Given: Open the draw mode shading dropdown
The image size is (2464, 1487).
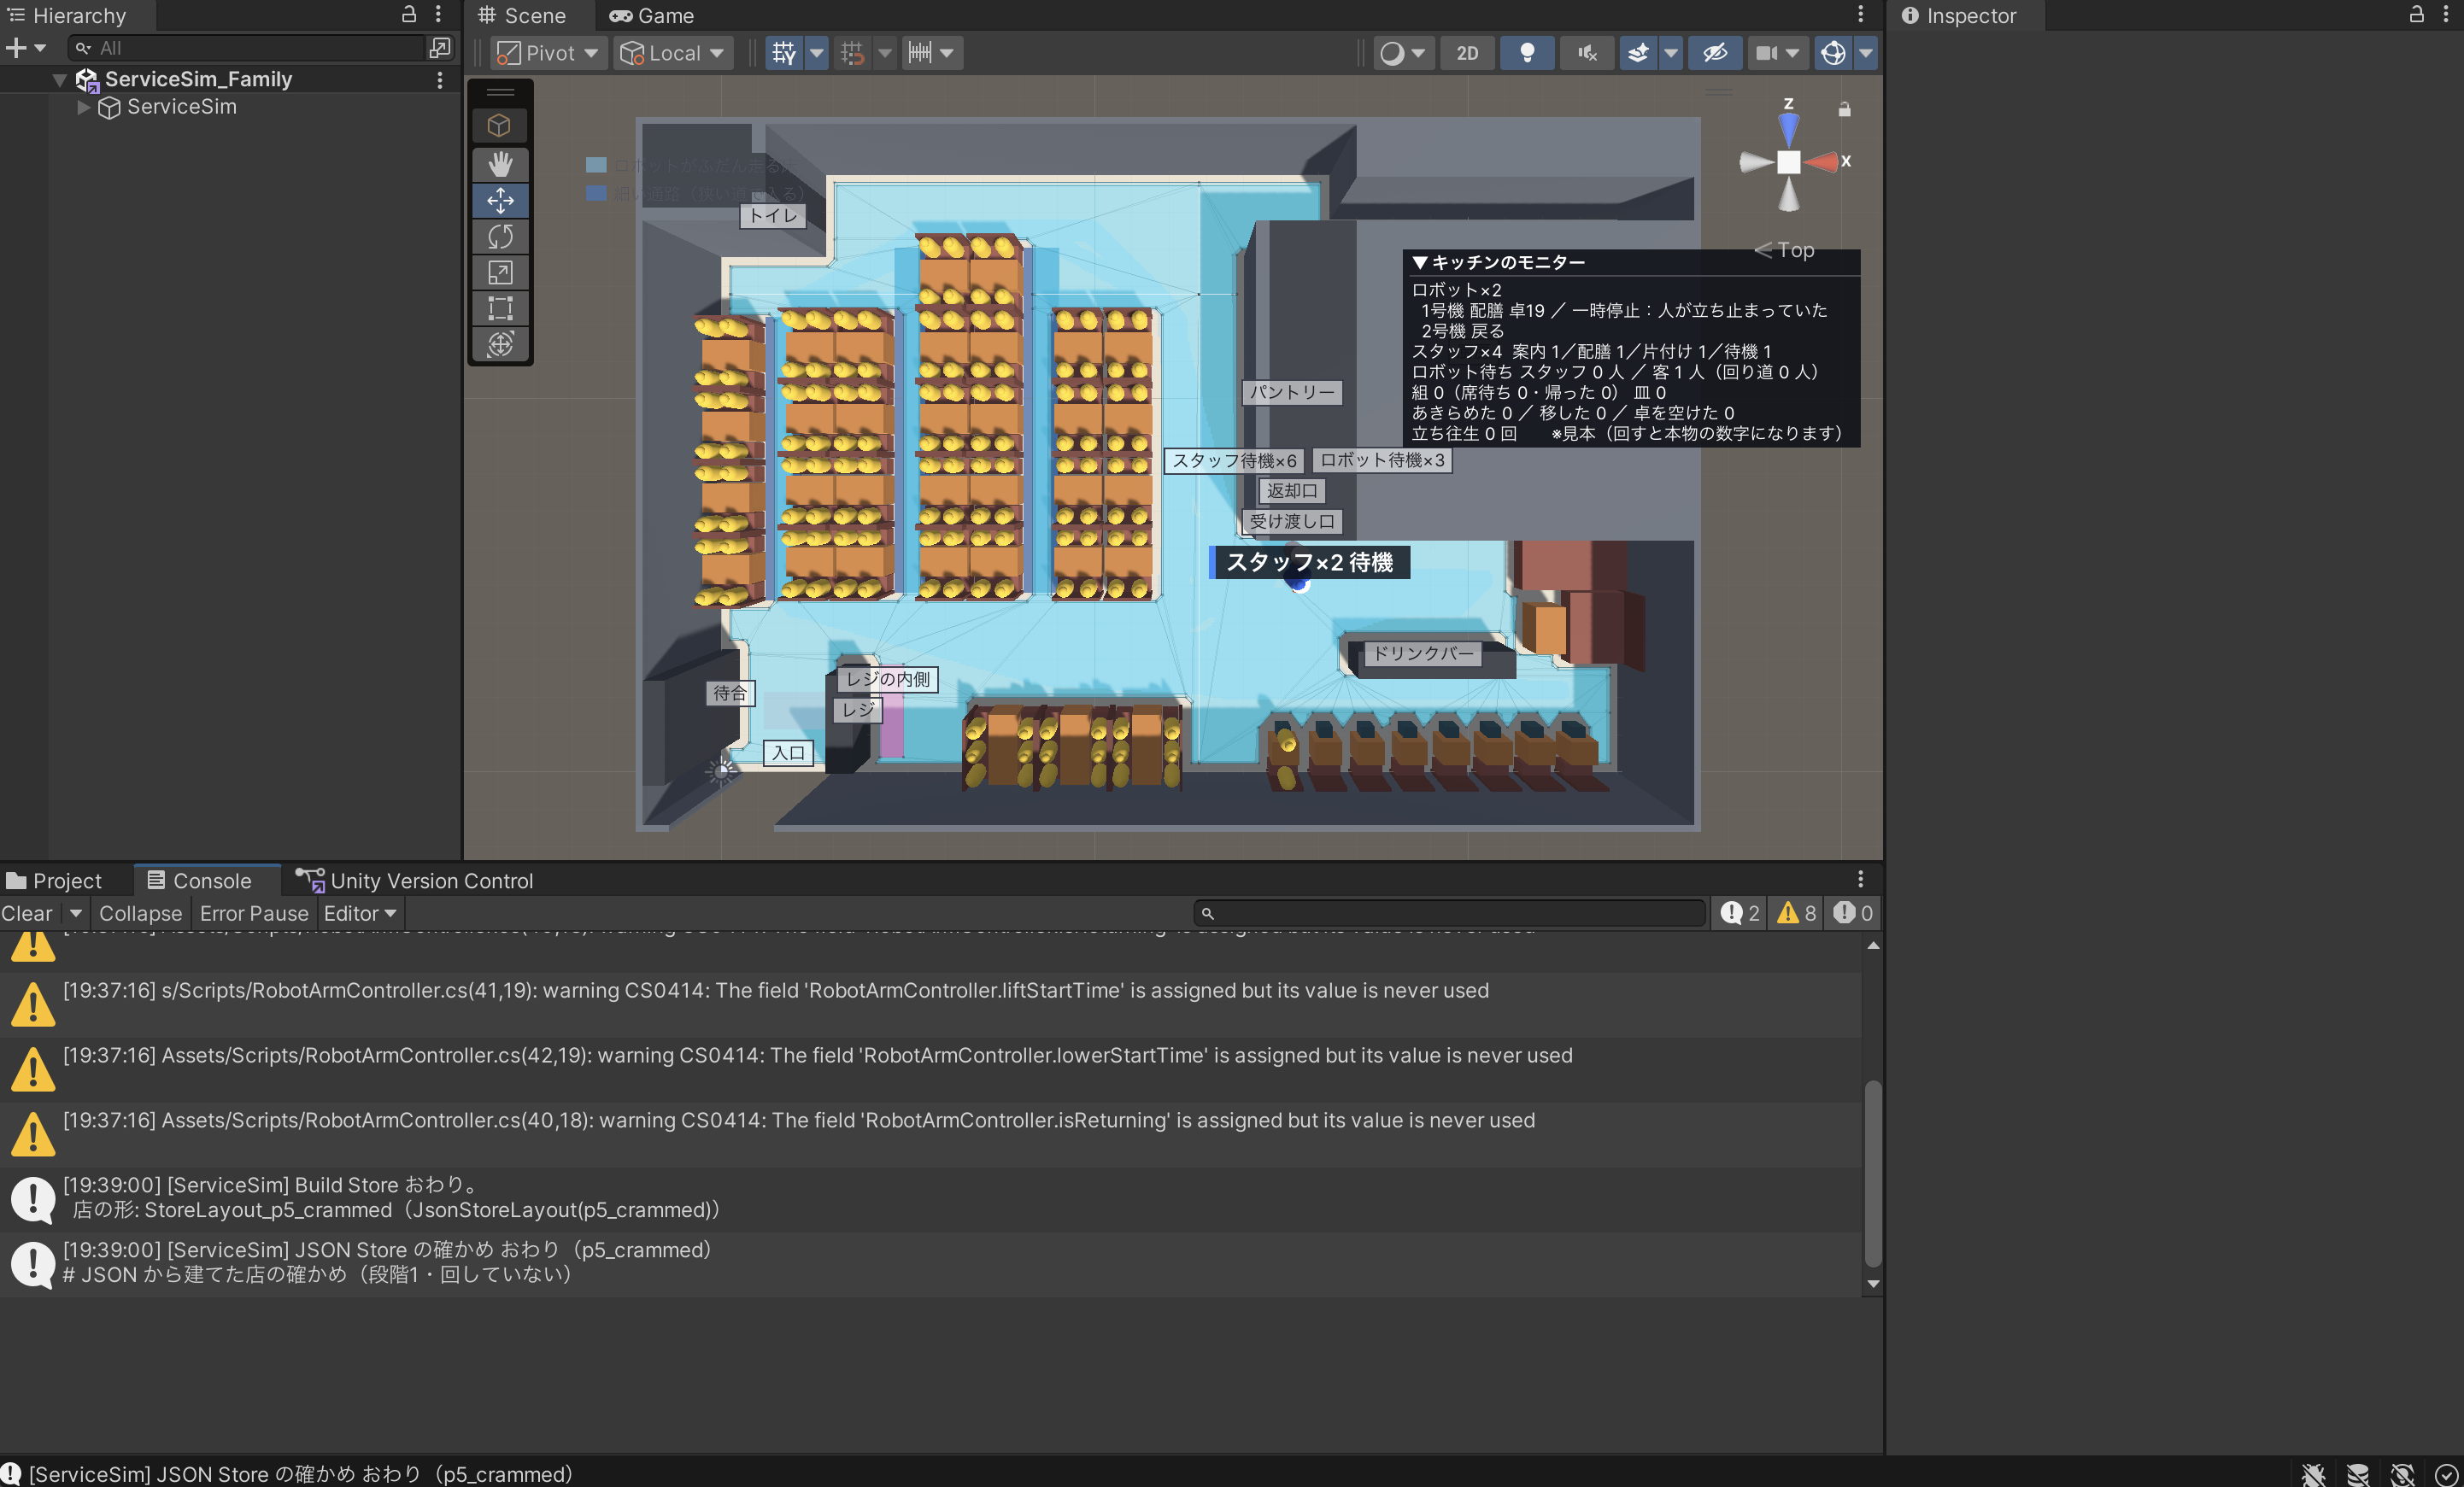Looking at the screenshot, I should coord(1402,53).
